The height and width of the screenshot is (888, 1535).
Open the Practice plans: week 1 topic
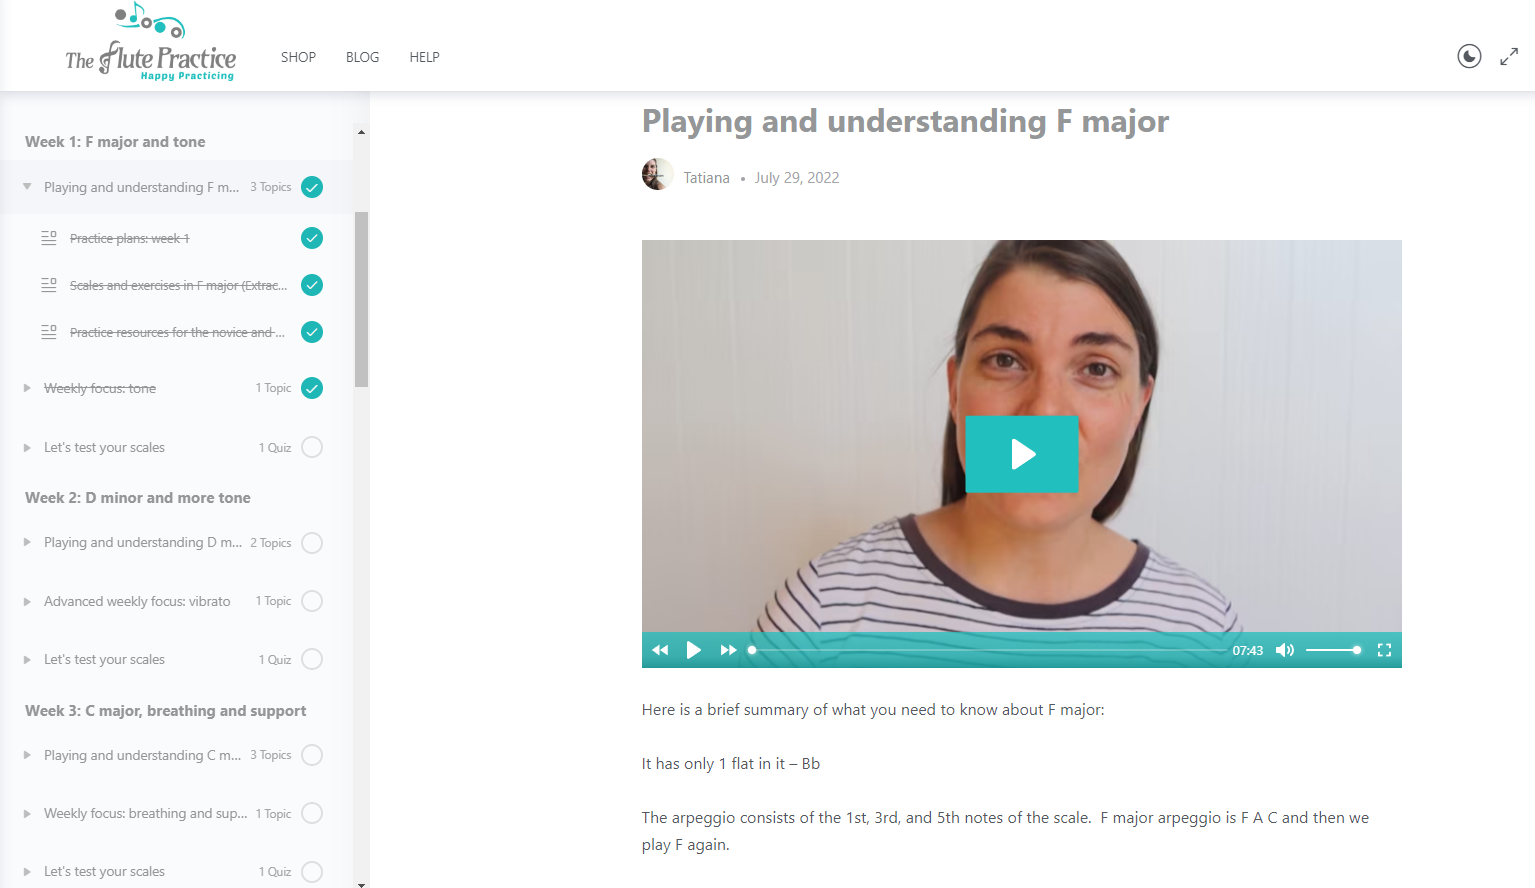pos(129,239)
